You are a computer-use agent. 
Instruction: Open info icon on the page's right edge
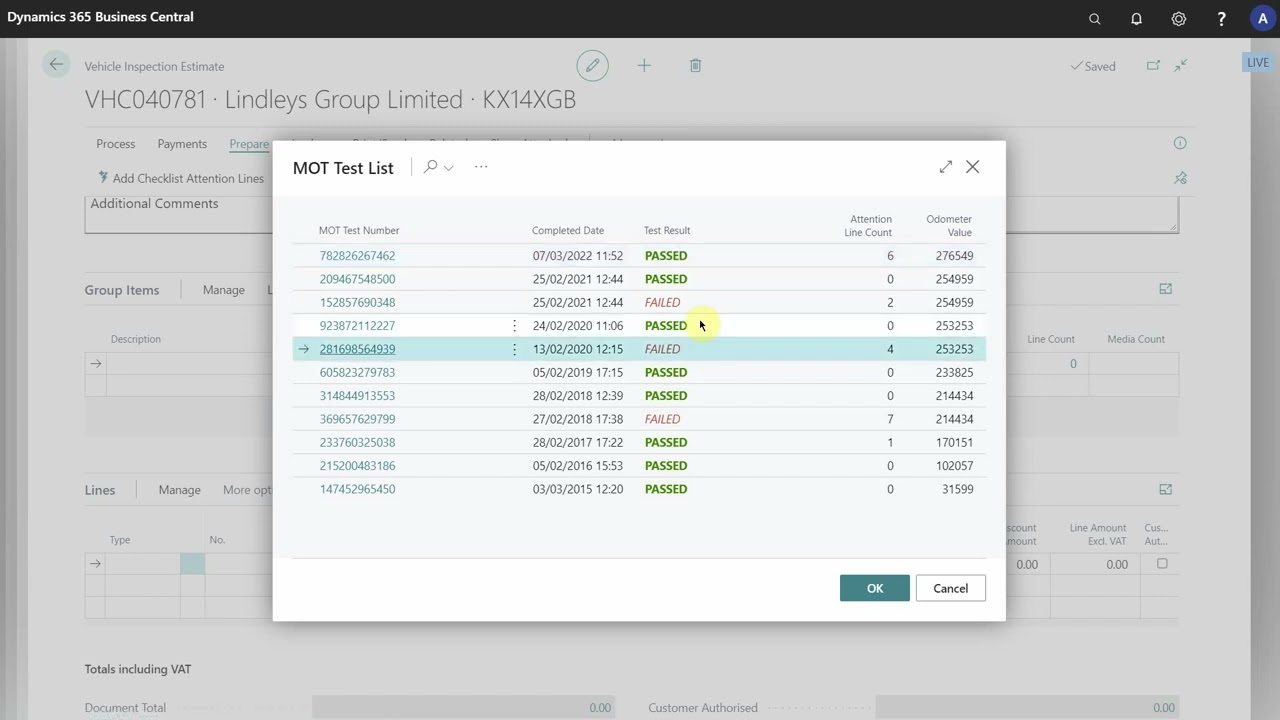tap(1180, 143)
